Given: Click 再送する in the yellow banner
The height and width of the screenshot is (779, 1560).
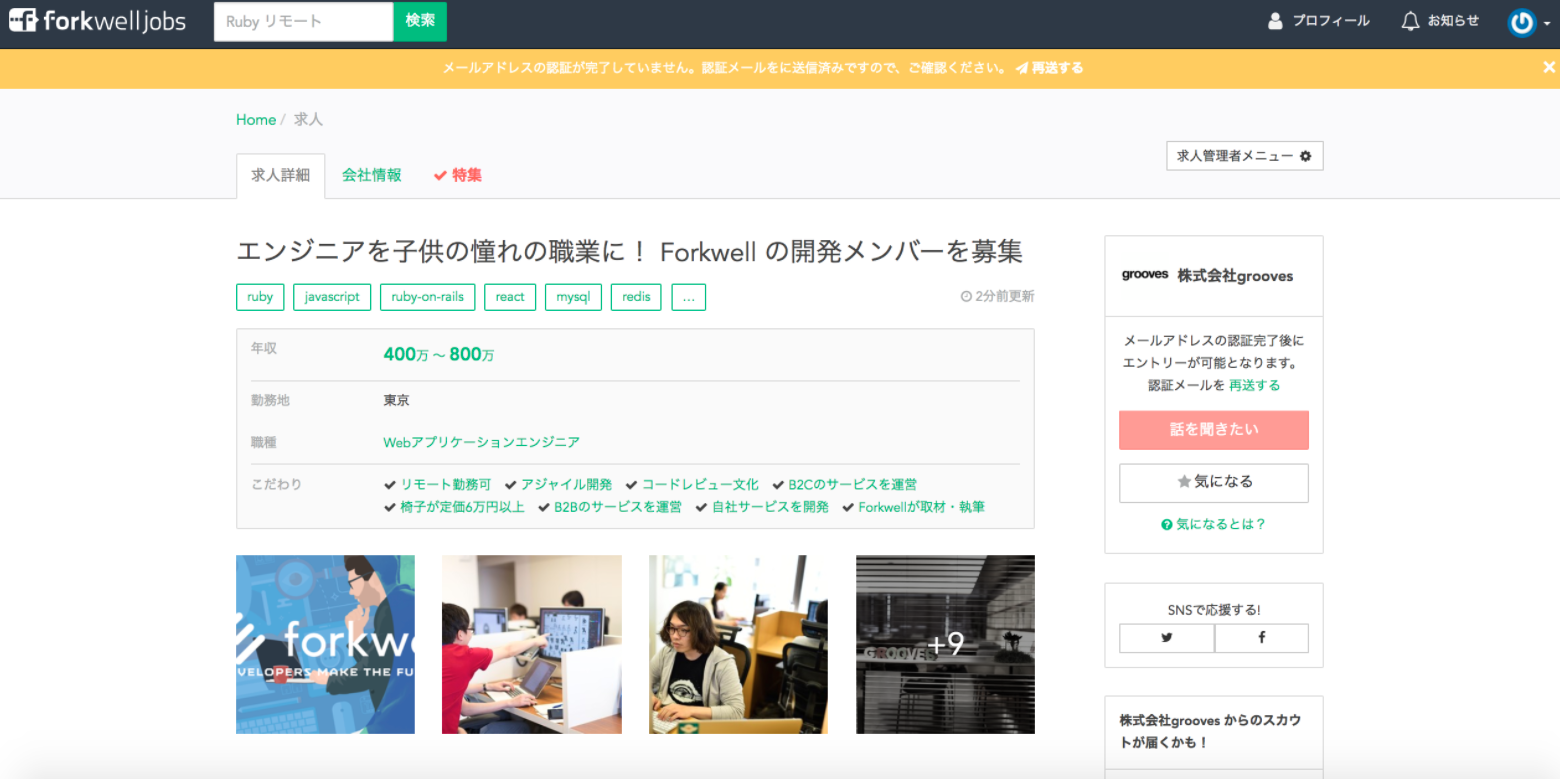Looking at the screenshot, I should click(1050, 69).
